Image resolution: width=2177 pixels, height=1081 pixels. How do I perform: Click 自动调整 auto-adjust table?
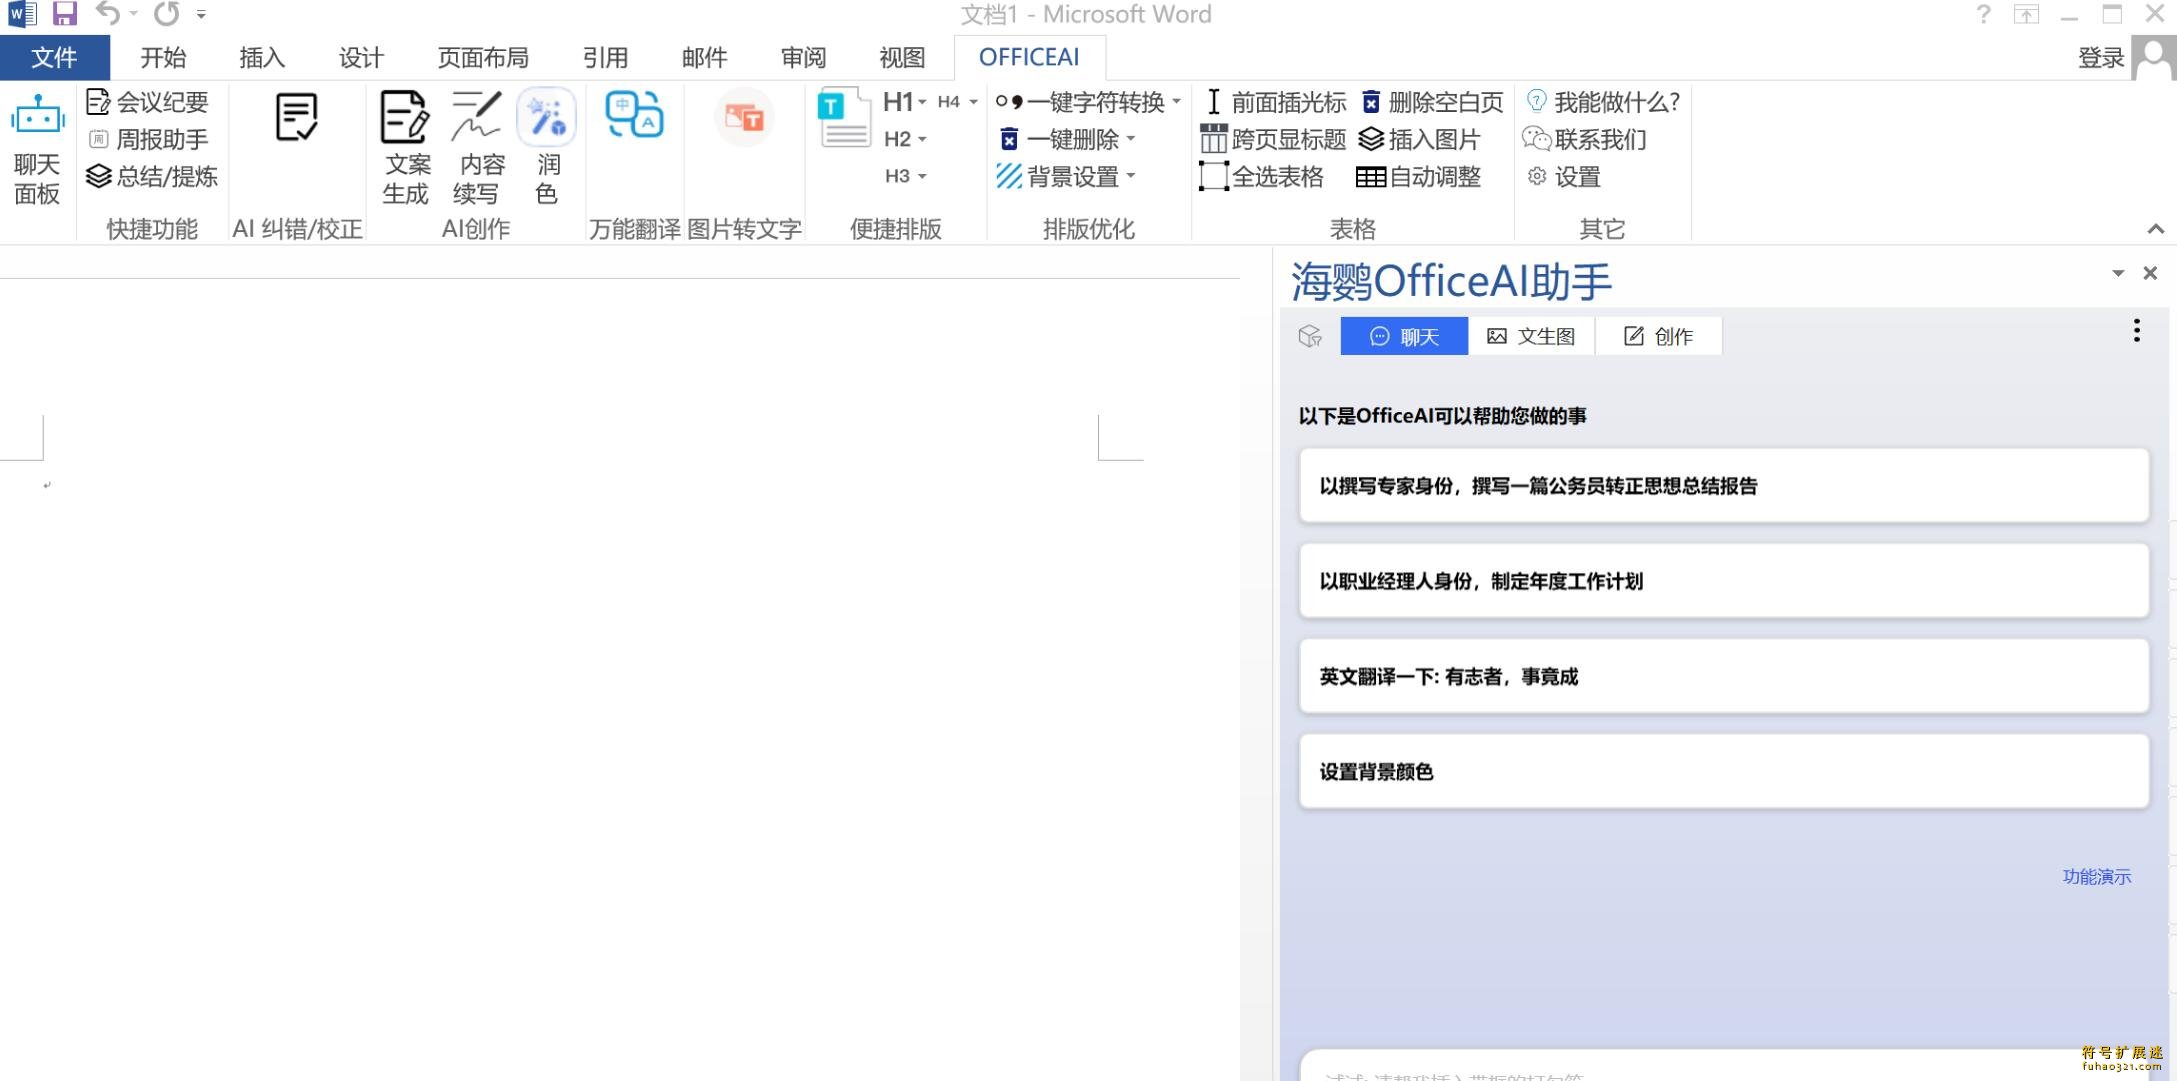click(x=1418, y=176)
